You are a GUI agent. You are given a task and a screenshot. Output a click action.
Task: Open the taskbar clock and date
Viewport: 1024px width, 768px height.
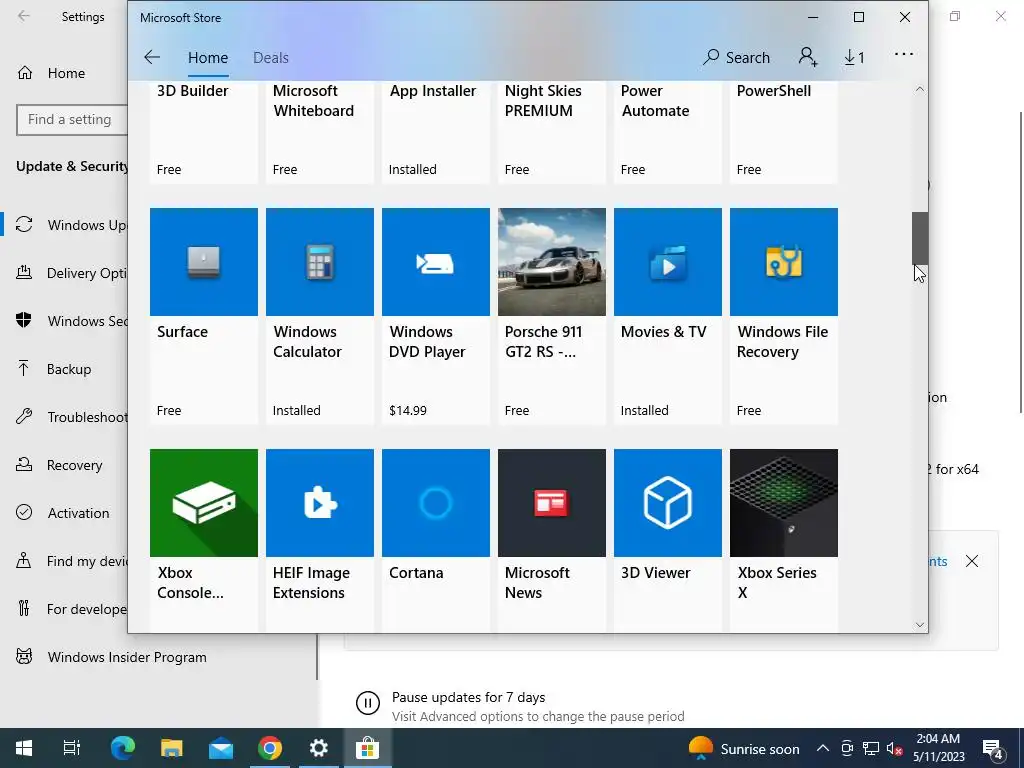coord(938,748)
